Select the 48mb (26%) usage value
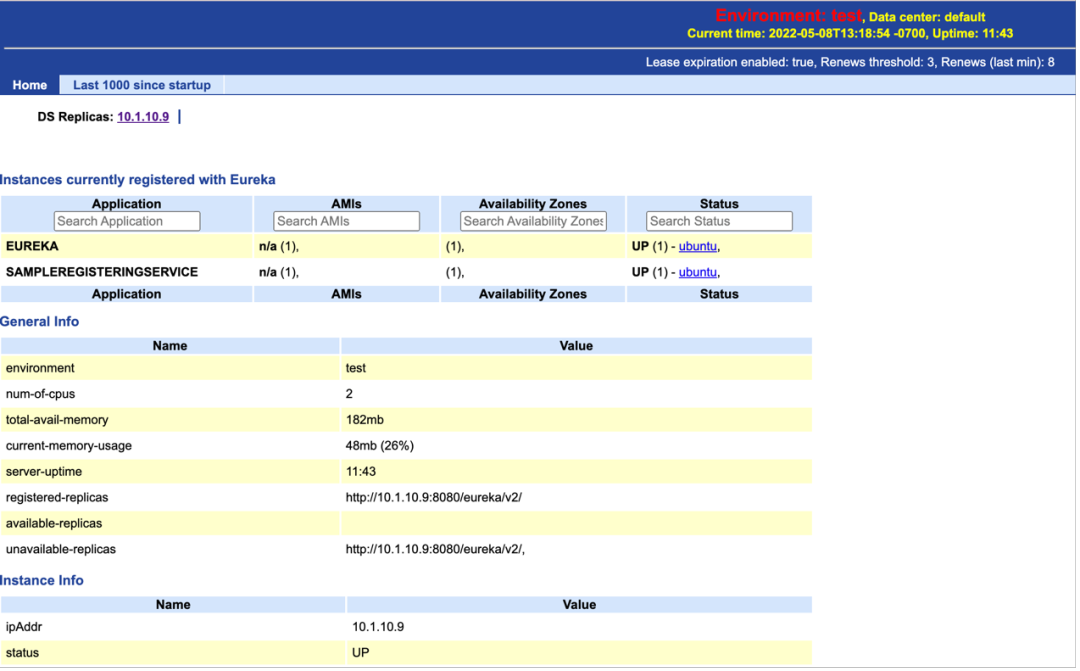 pos(380,446)
